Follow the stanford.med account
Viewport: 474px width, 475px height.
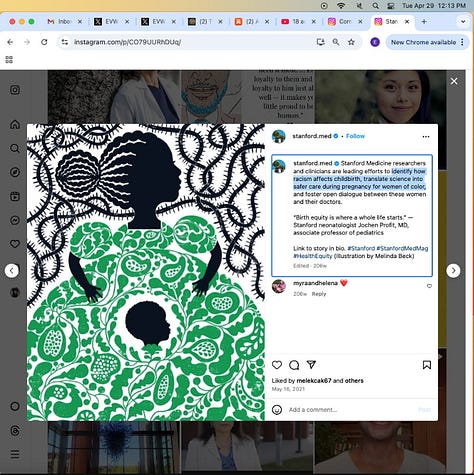pos(355,136)
